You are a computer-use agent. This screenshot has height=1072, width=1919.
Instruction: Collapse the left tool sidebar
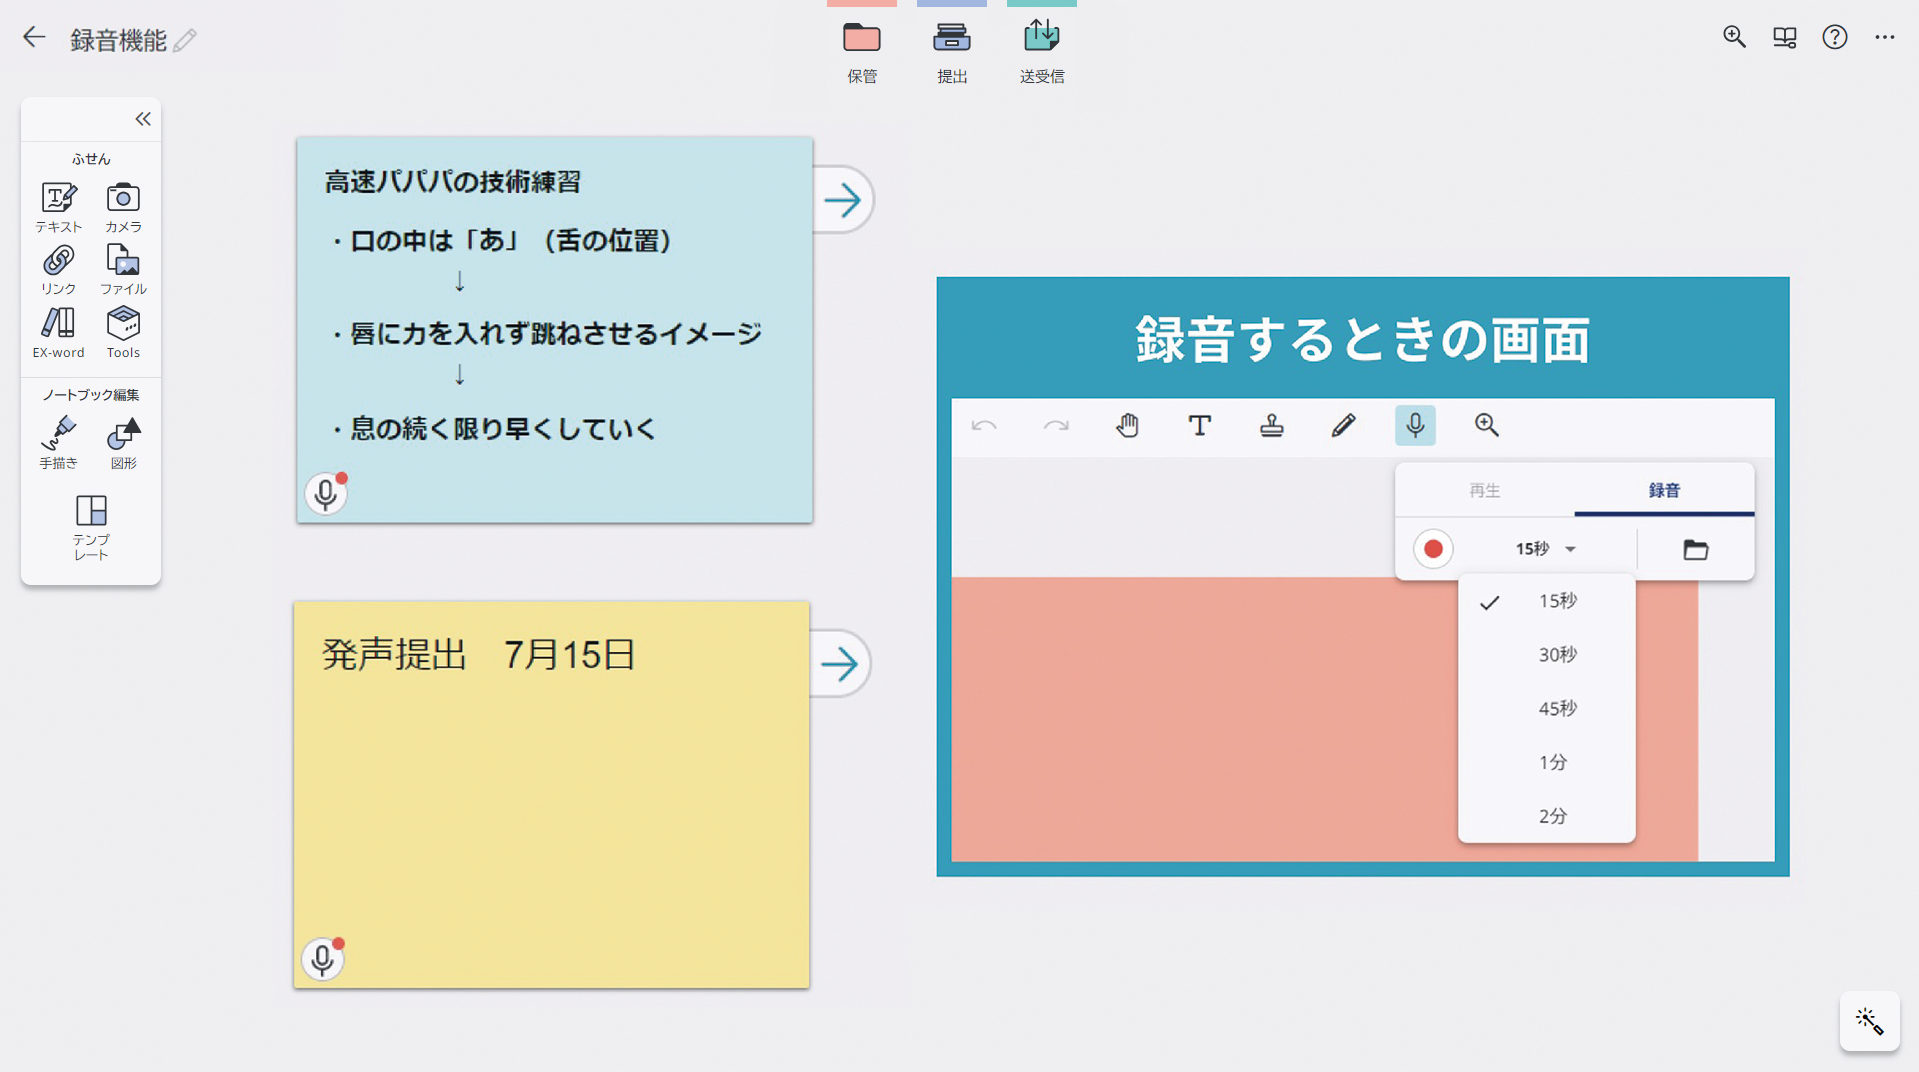tap(143, 119)
